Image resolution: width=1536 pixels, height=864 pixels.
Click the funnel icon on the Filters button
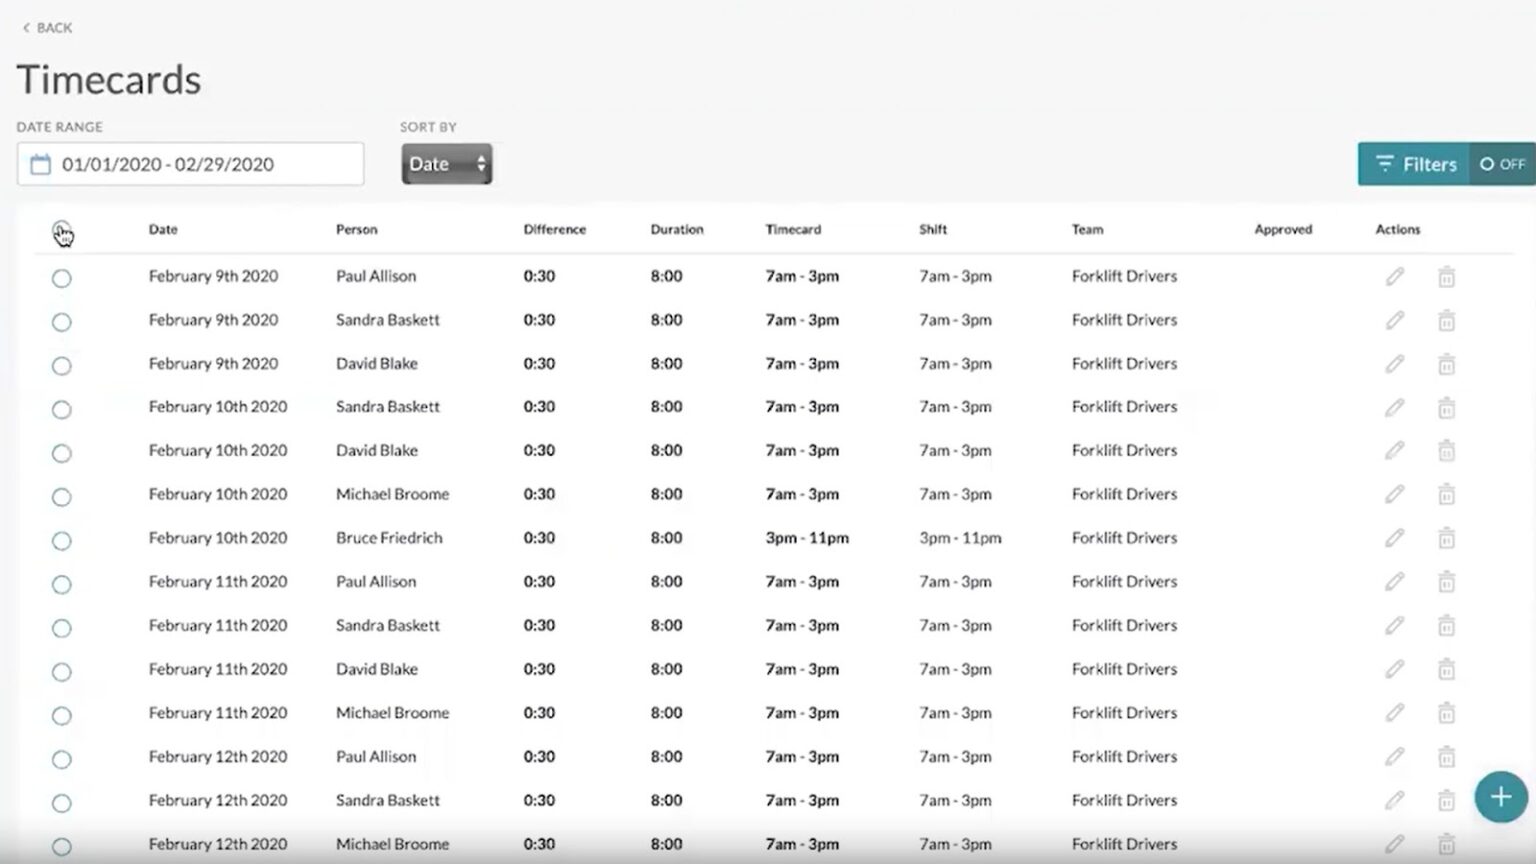tap(1385, 164)
